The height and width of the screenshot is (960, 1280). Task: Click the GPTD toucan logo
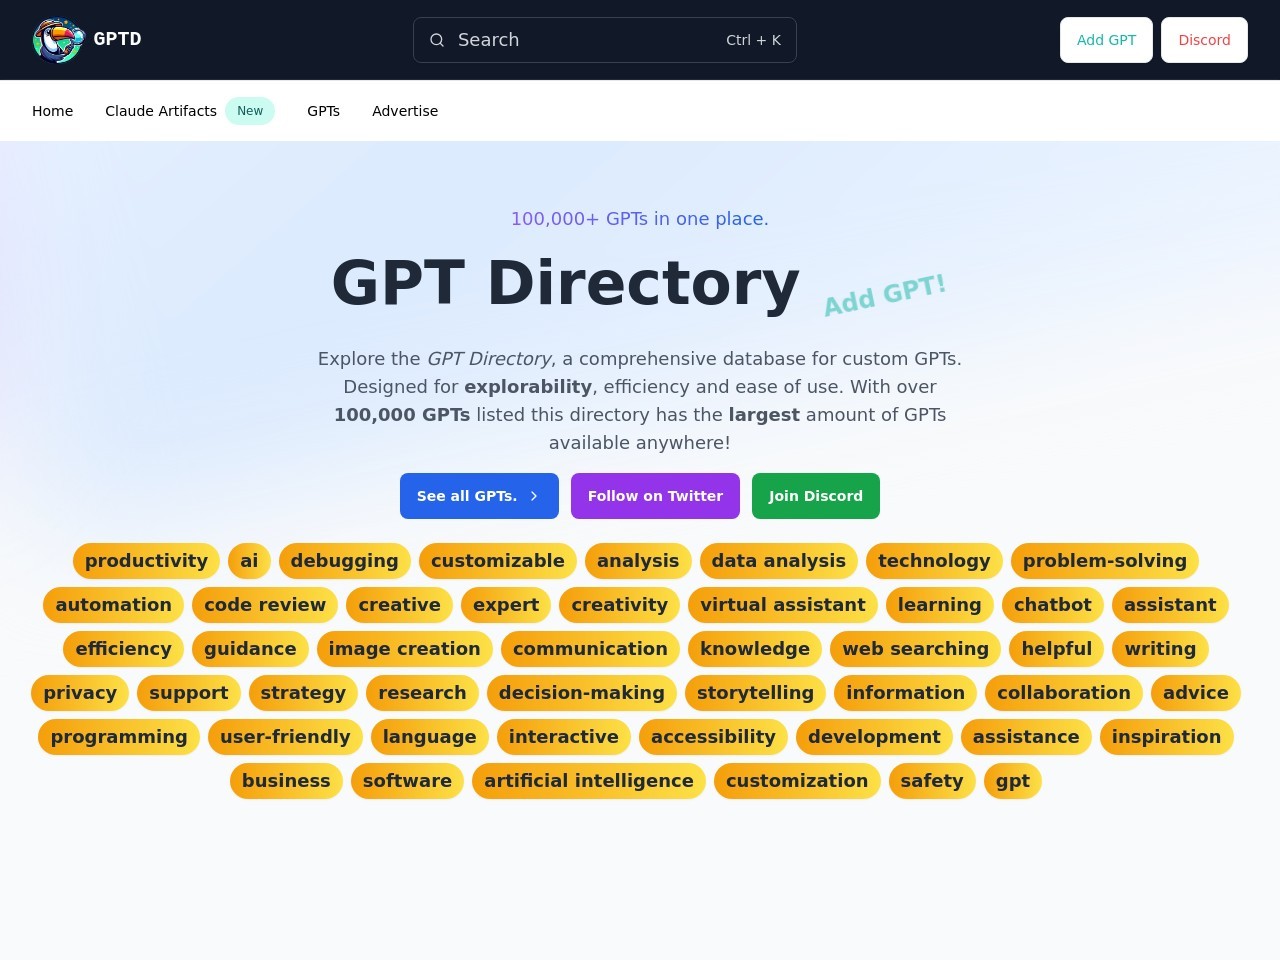(x=58, y=40)
